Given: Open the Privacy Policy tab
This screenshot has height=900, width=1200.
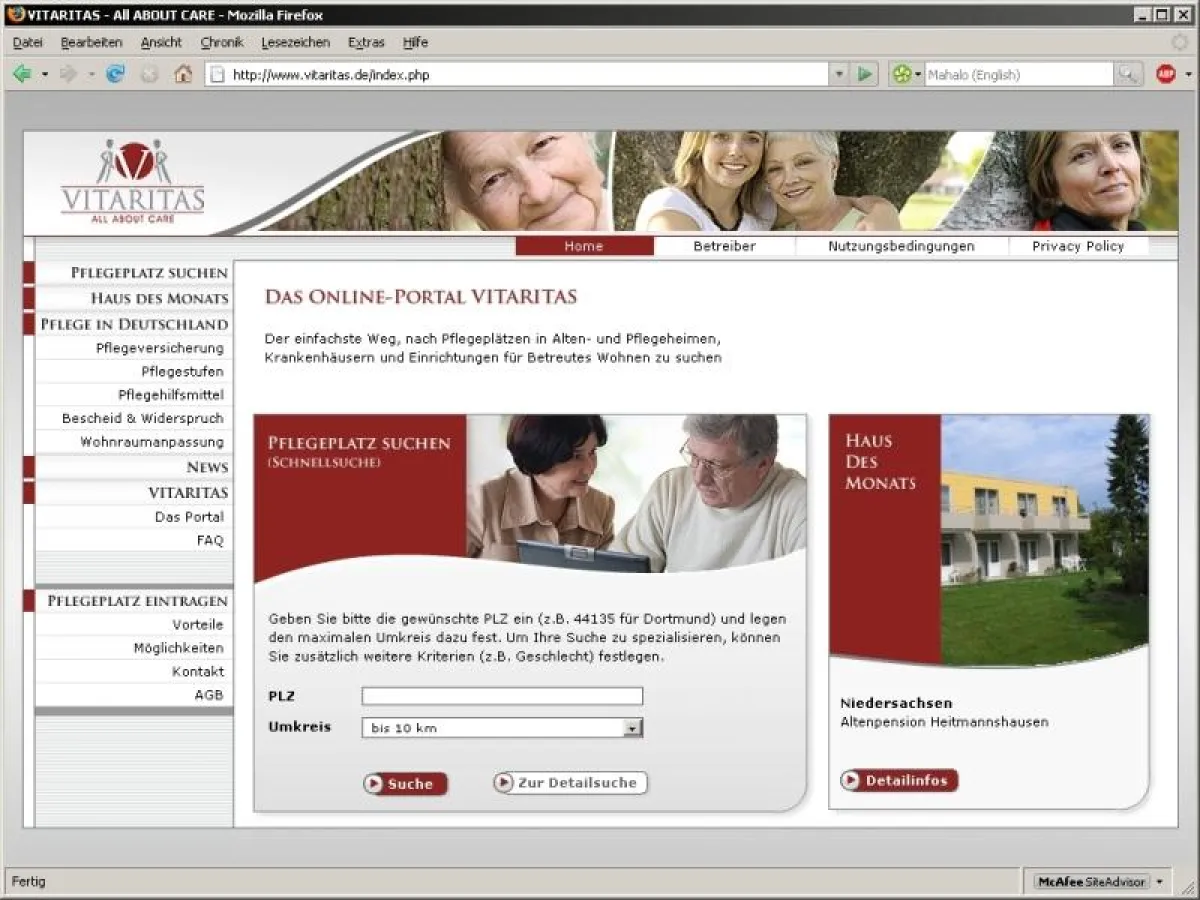Looking at the screenshot, I should tap(1077, 245).
